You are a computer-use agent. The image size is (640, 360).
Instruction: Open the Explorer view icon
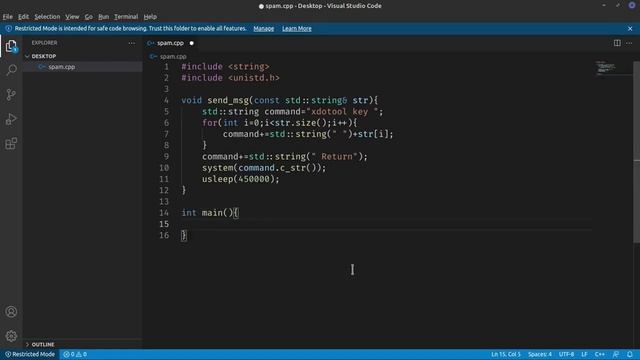[x=11, y=46]
